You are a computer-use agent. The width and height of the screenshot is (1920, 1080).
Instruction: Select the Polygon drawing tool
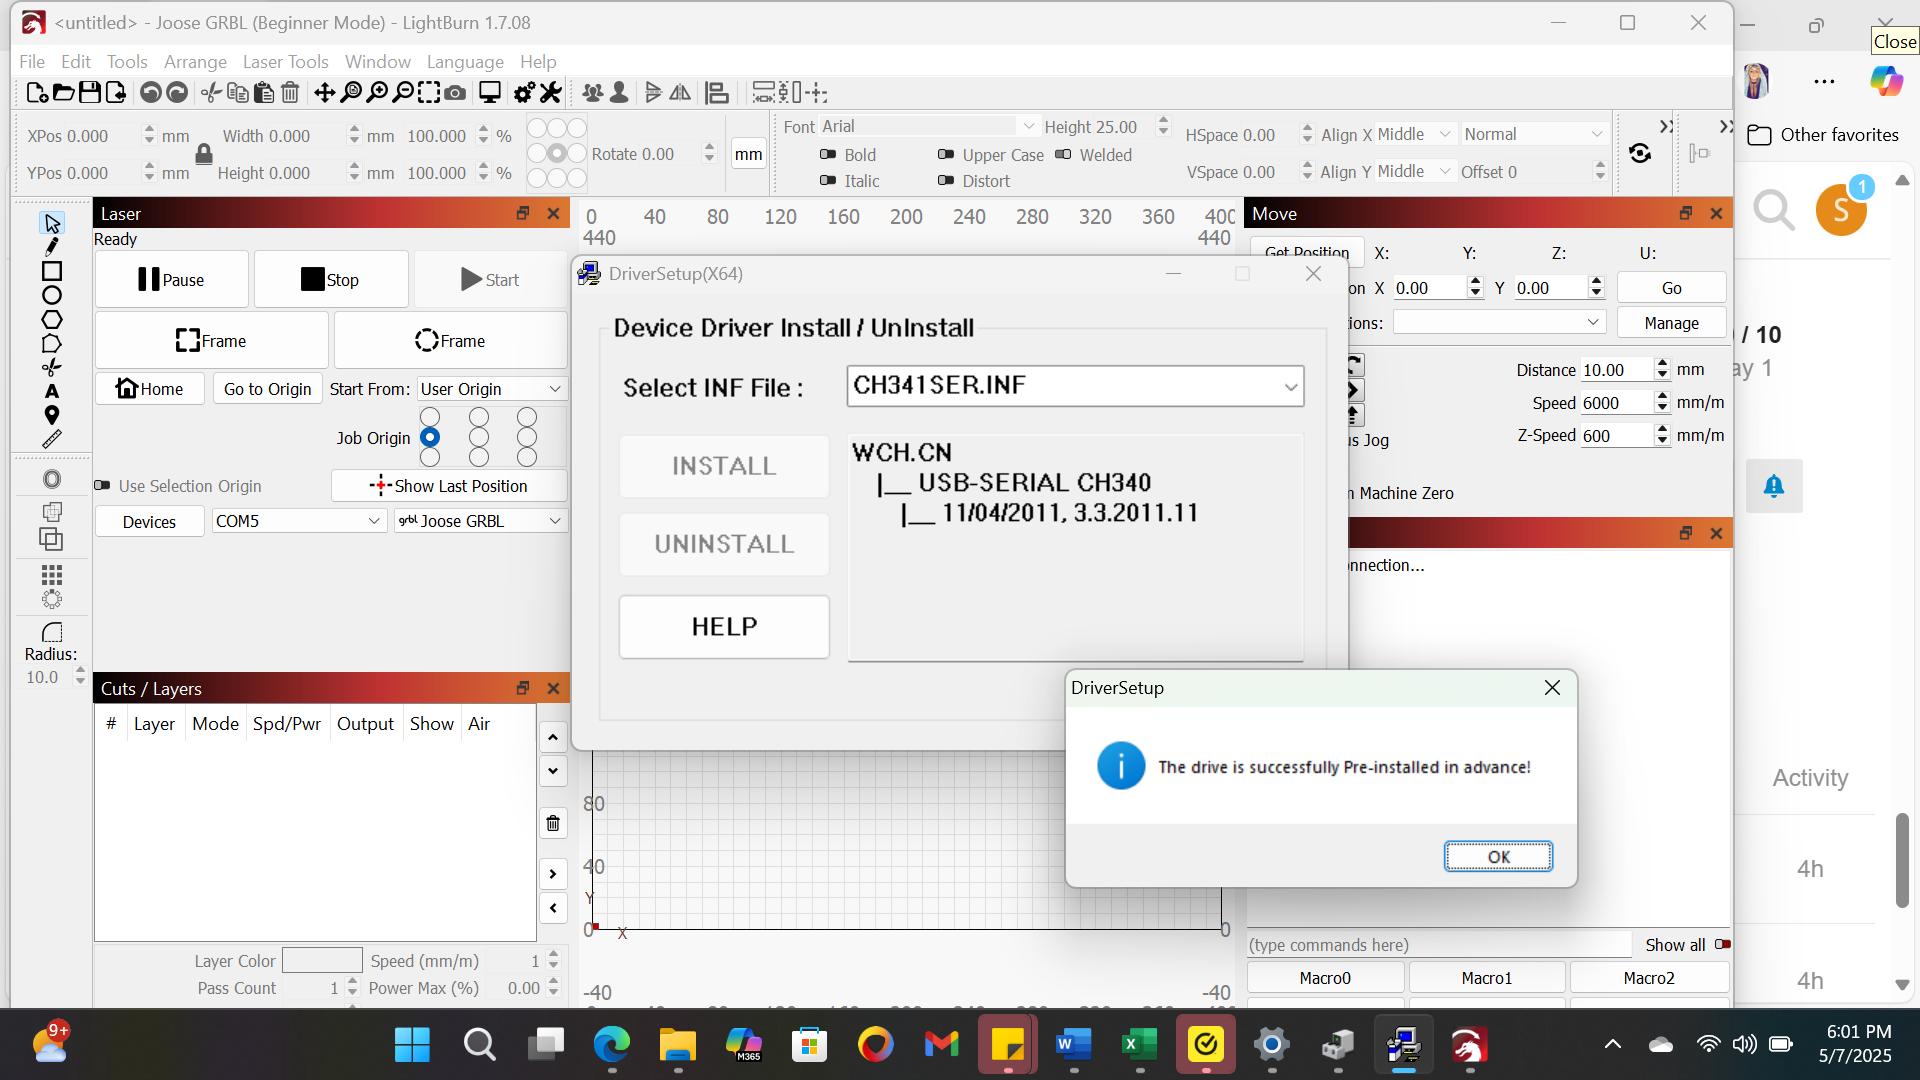(x=52, y=319)
